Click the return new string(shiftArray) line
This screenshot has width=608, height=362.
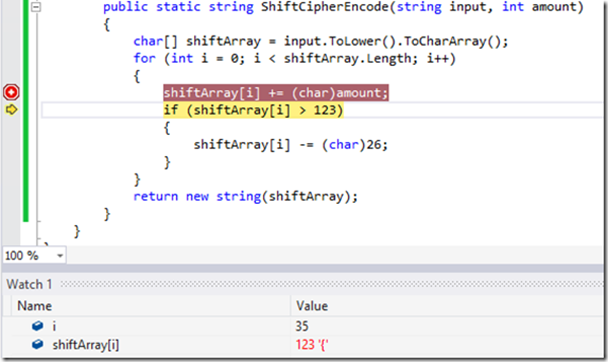tap(245, 196)
